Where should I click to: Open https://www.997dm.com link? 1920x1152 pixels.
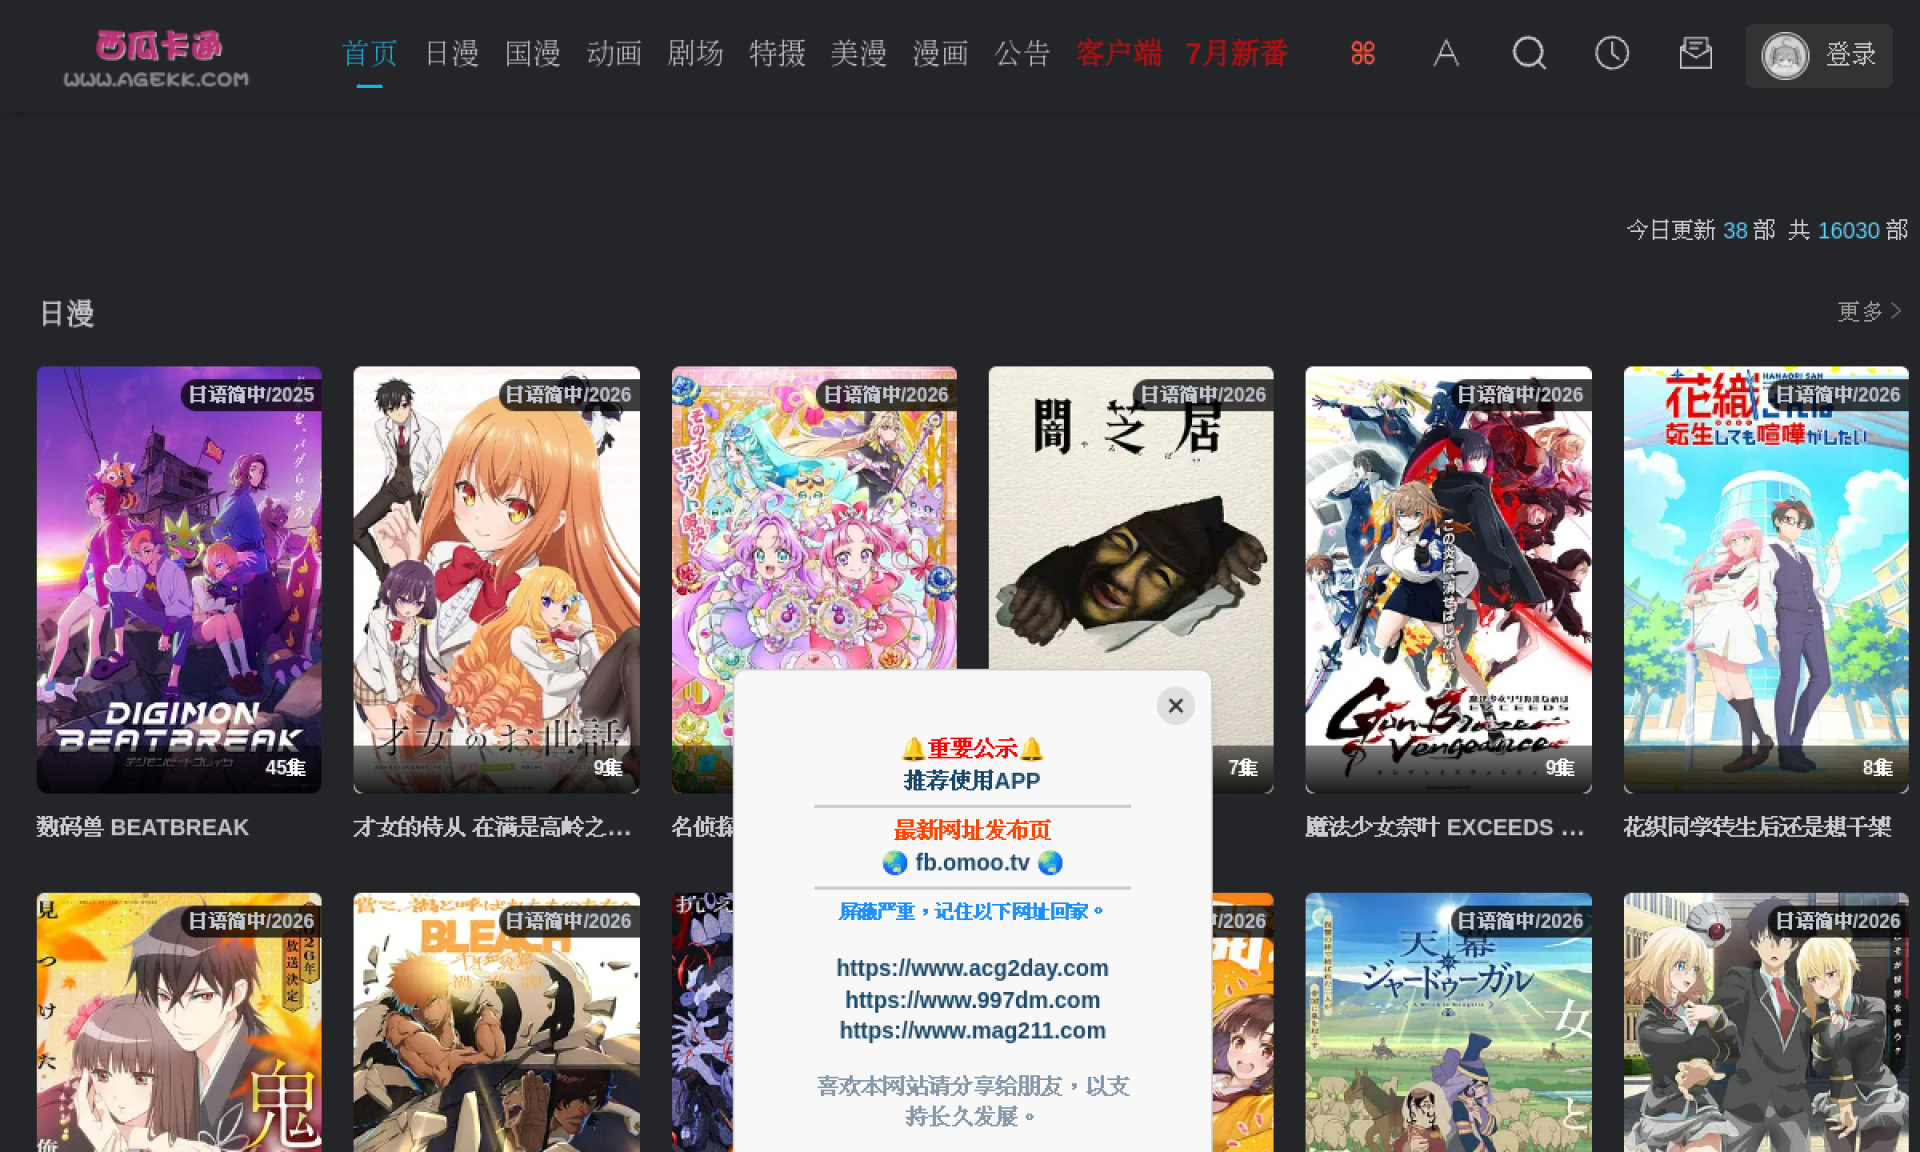(x=972, y=1000)
